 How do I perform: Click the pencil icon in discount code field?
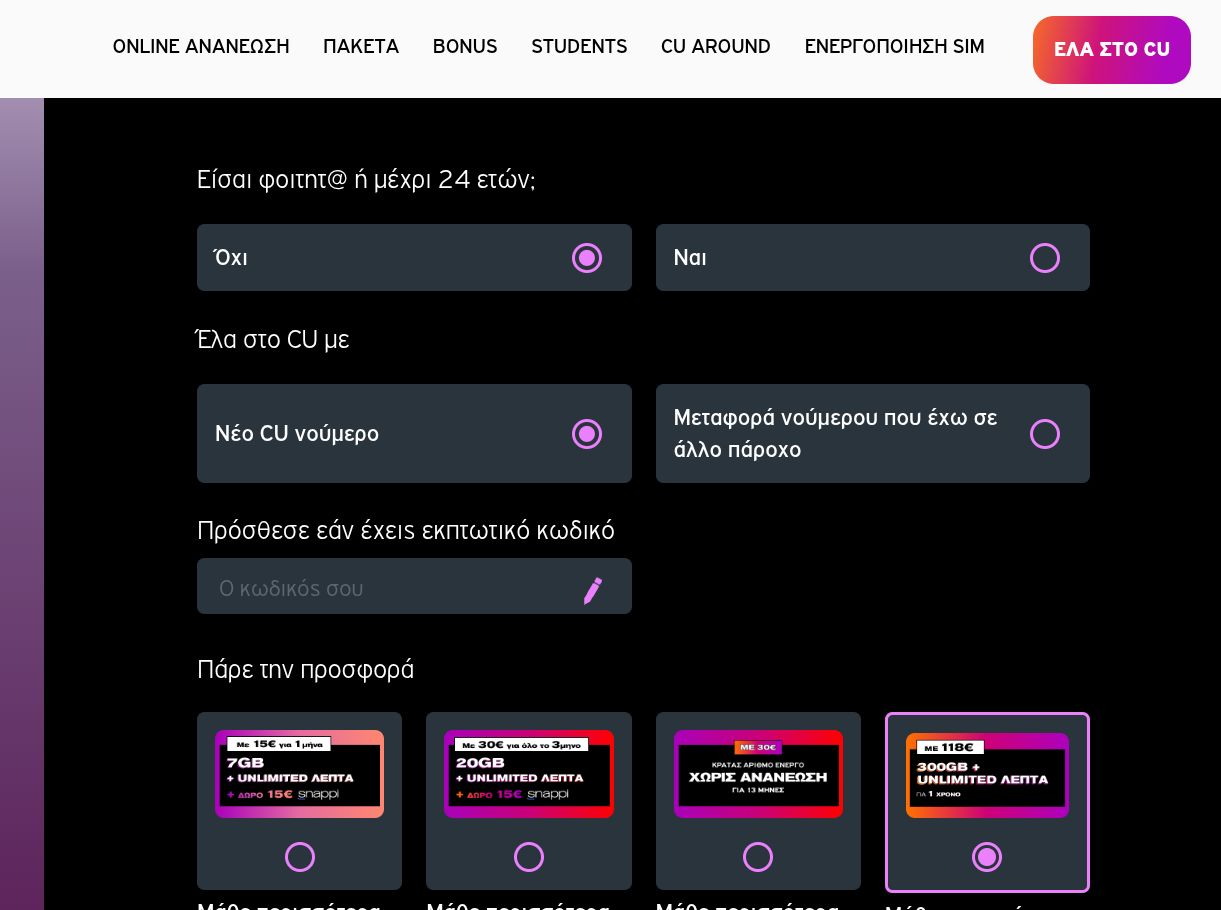(593, 590)
